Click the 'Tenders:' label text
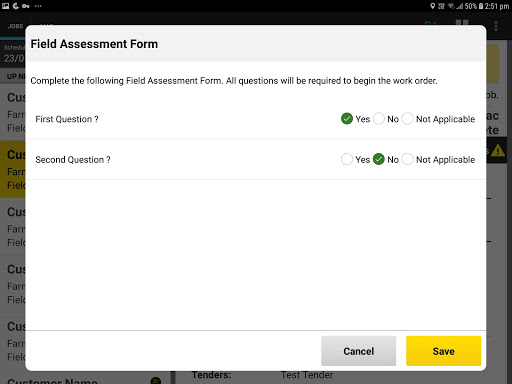512x384 pixels. tap(211, 375)
